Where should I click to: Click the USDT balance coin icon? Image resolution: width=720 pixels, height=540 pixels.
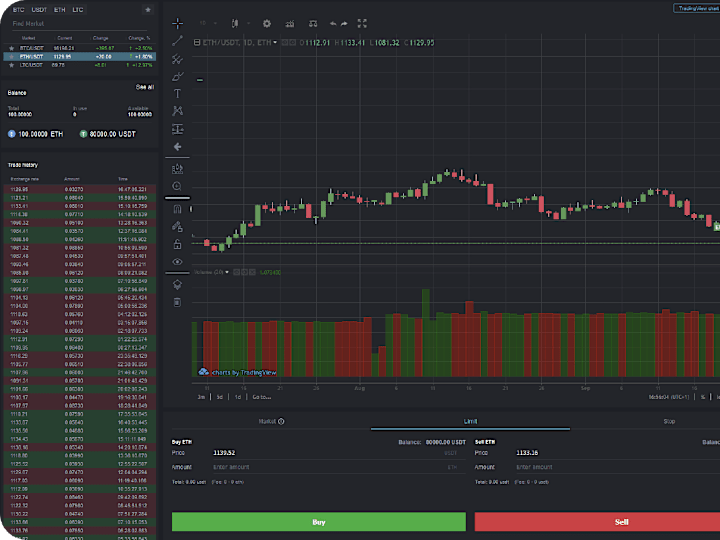pyautogui.click(x=84, y=134)
